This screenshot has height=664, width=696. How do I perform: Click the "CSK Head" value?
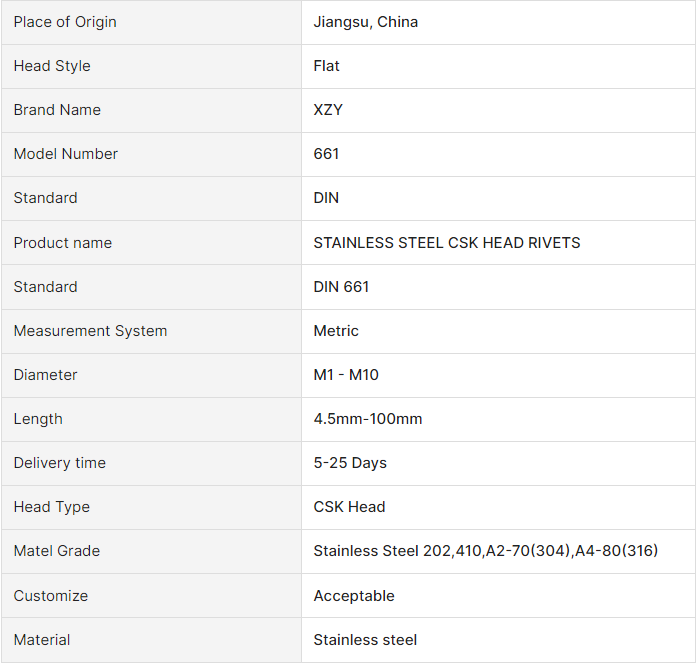click(x=349, y=507)
